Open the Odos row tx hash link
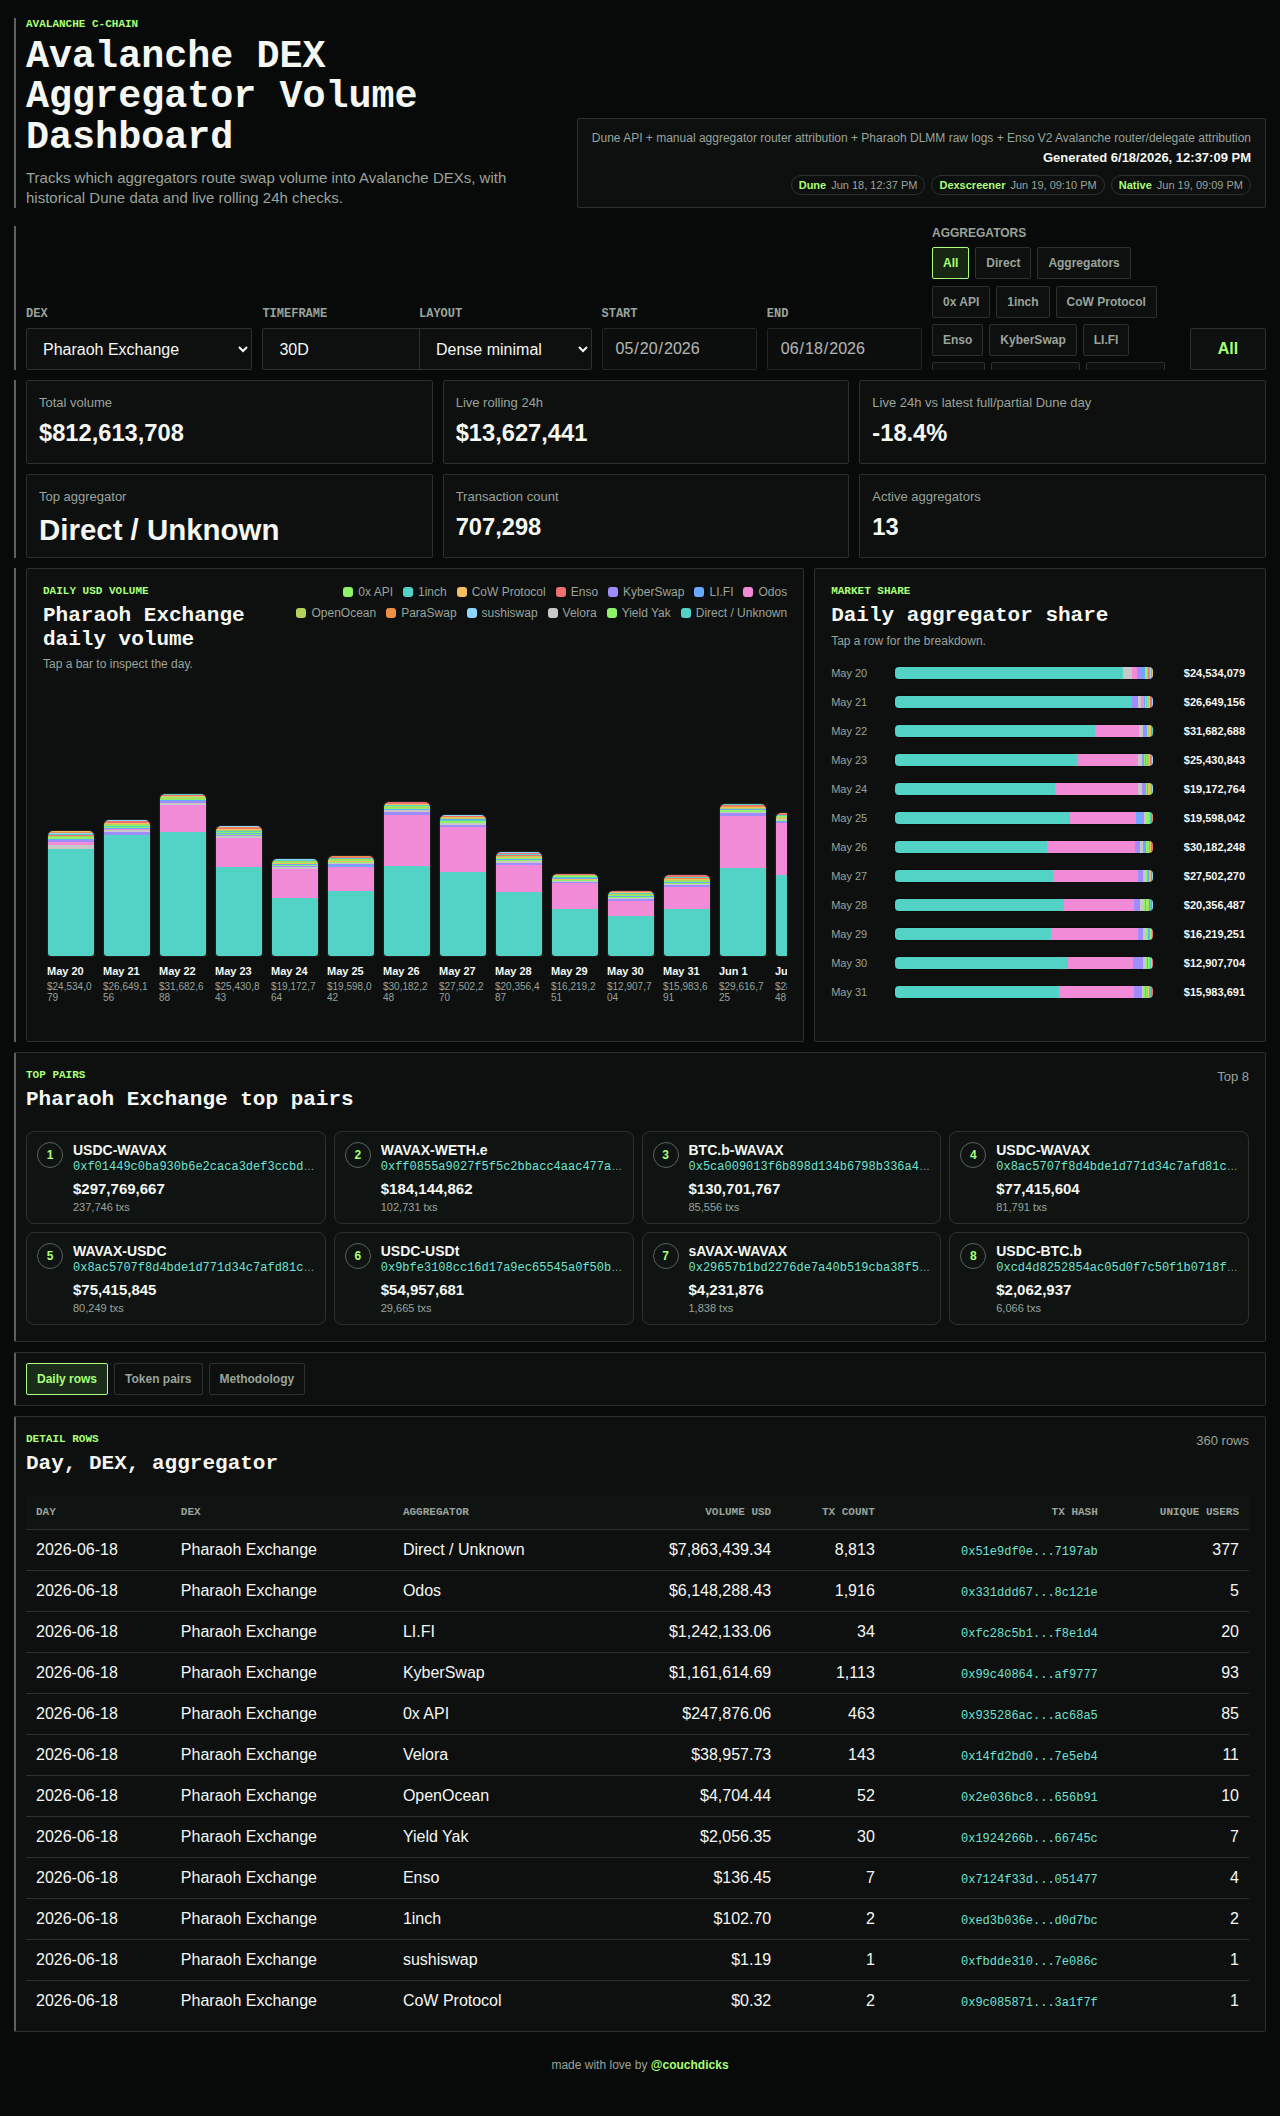The width and height of the screenshot is (1280, 2116). [x=1029, y=1592]
